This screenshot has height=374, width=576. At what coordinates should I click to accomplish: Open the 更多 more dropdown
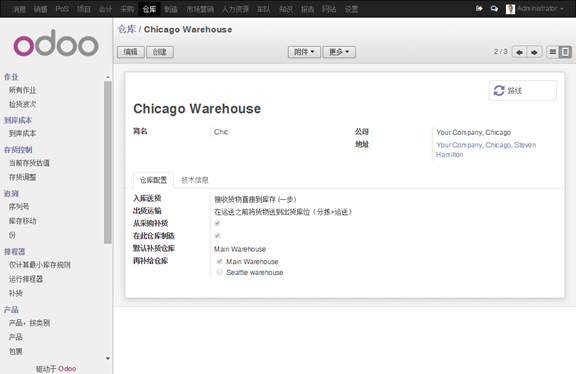coord(339,52)
